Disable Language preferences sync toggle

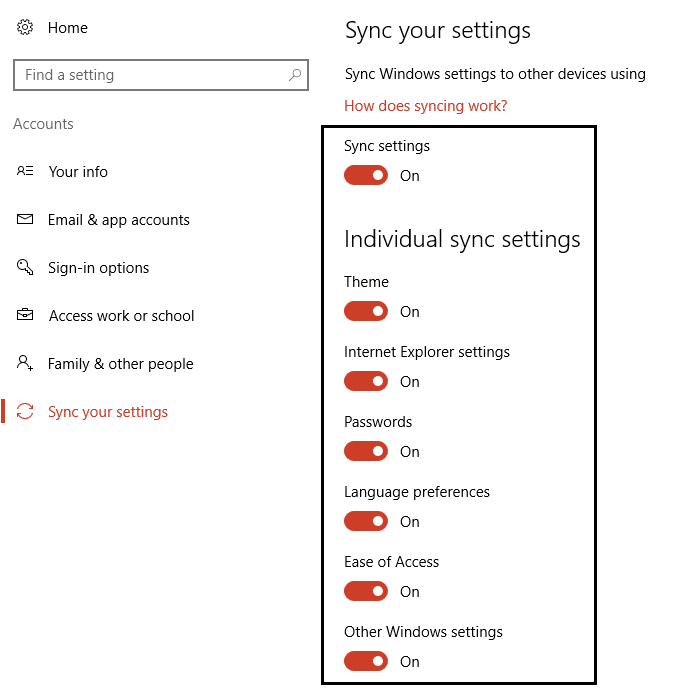[x=366, y=521]
